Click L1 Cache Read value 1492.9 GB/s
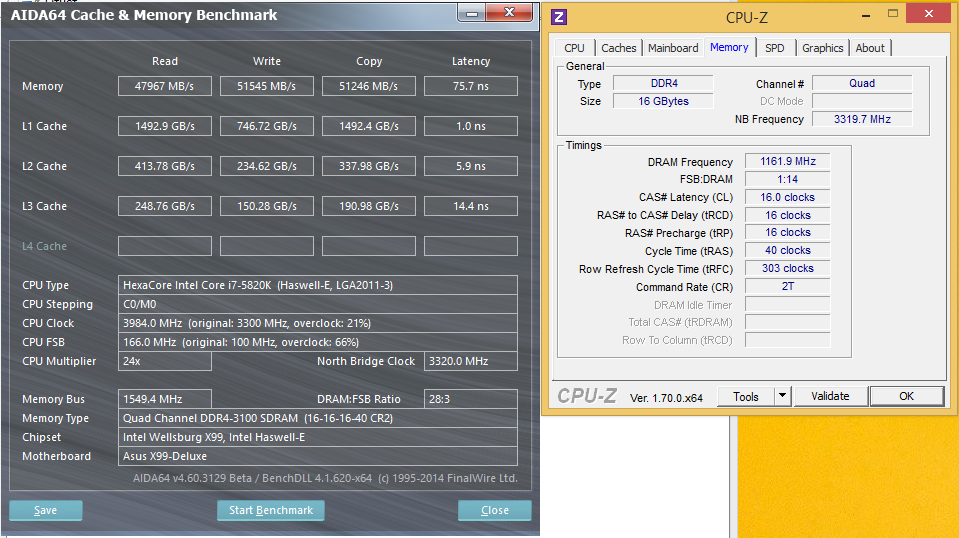Image resolution: width=959 pixels, height=538 pixels. tap(165, 126)
